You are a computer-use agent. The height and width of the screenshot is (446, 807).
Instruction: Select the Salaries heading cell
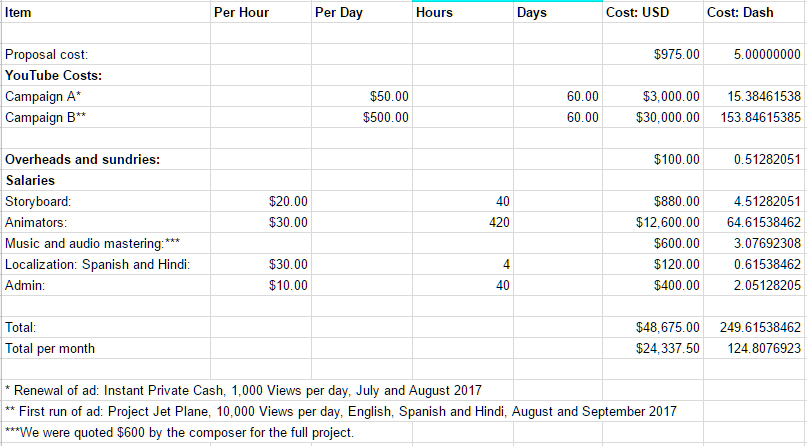tap(106, 180)
